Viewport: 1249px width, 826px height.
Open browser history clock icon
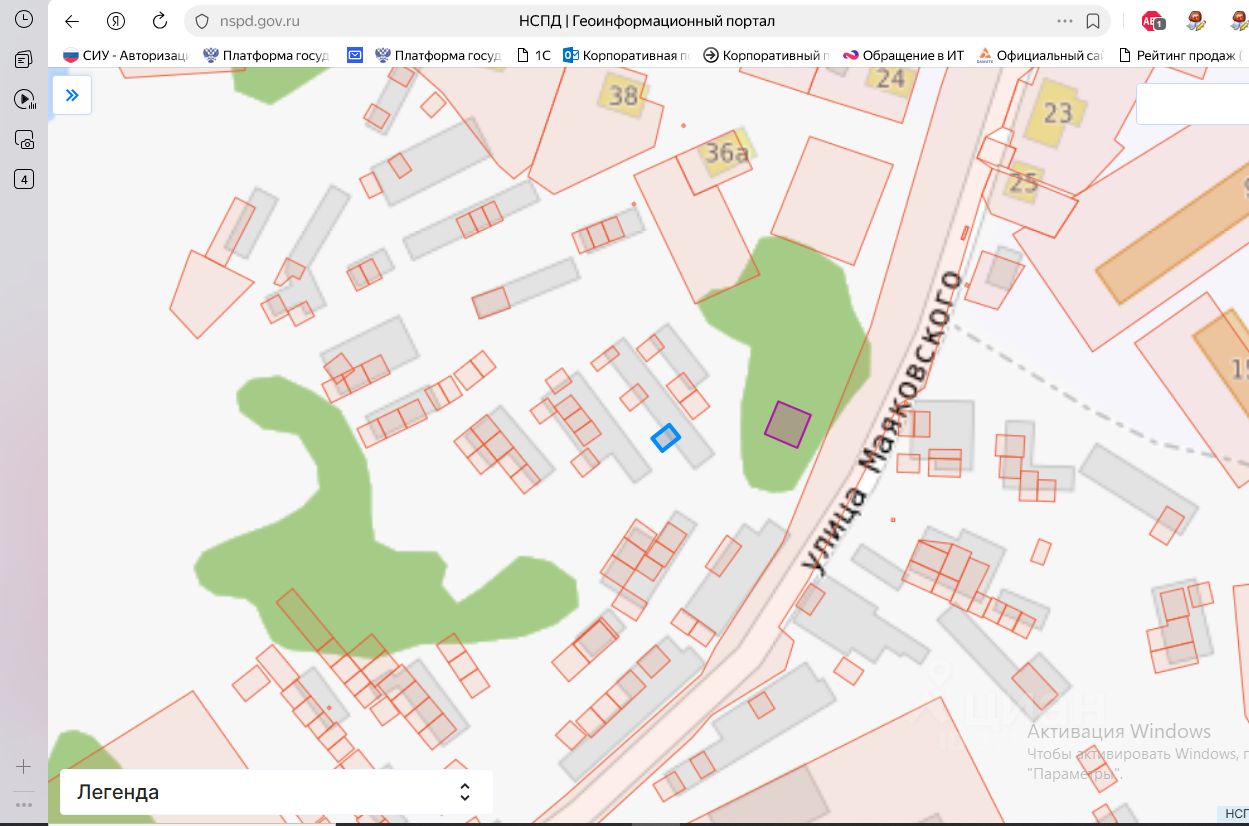pos(24,19)
